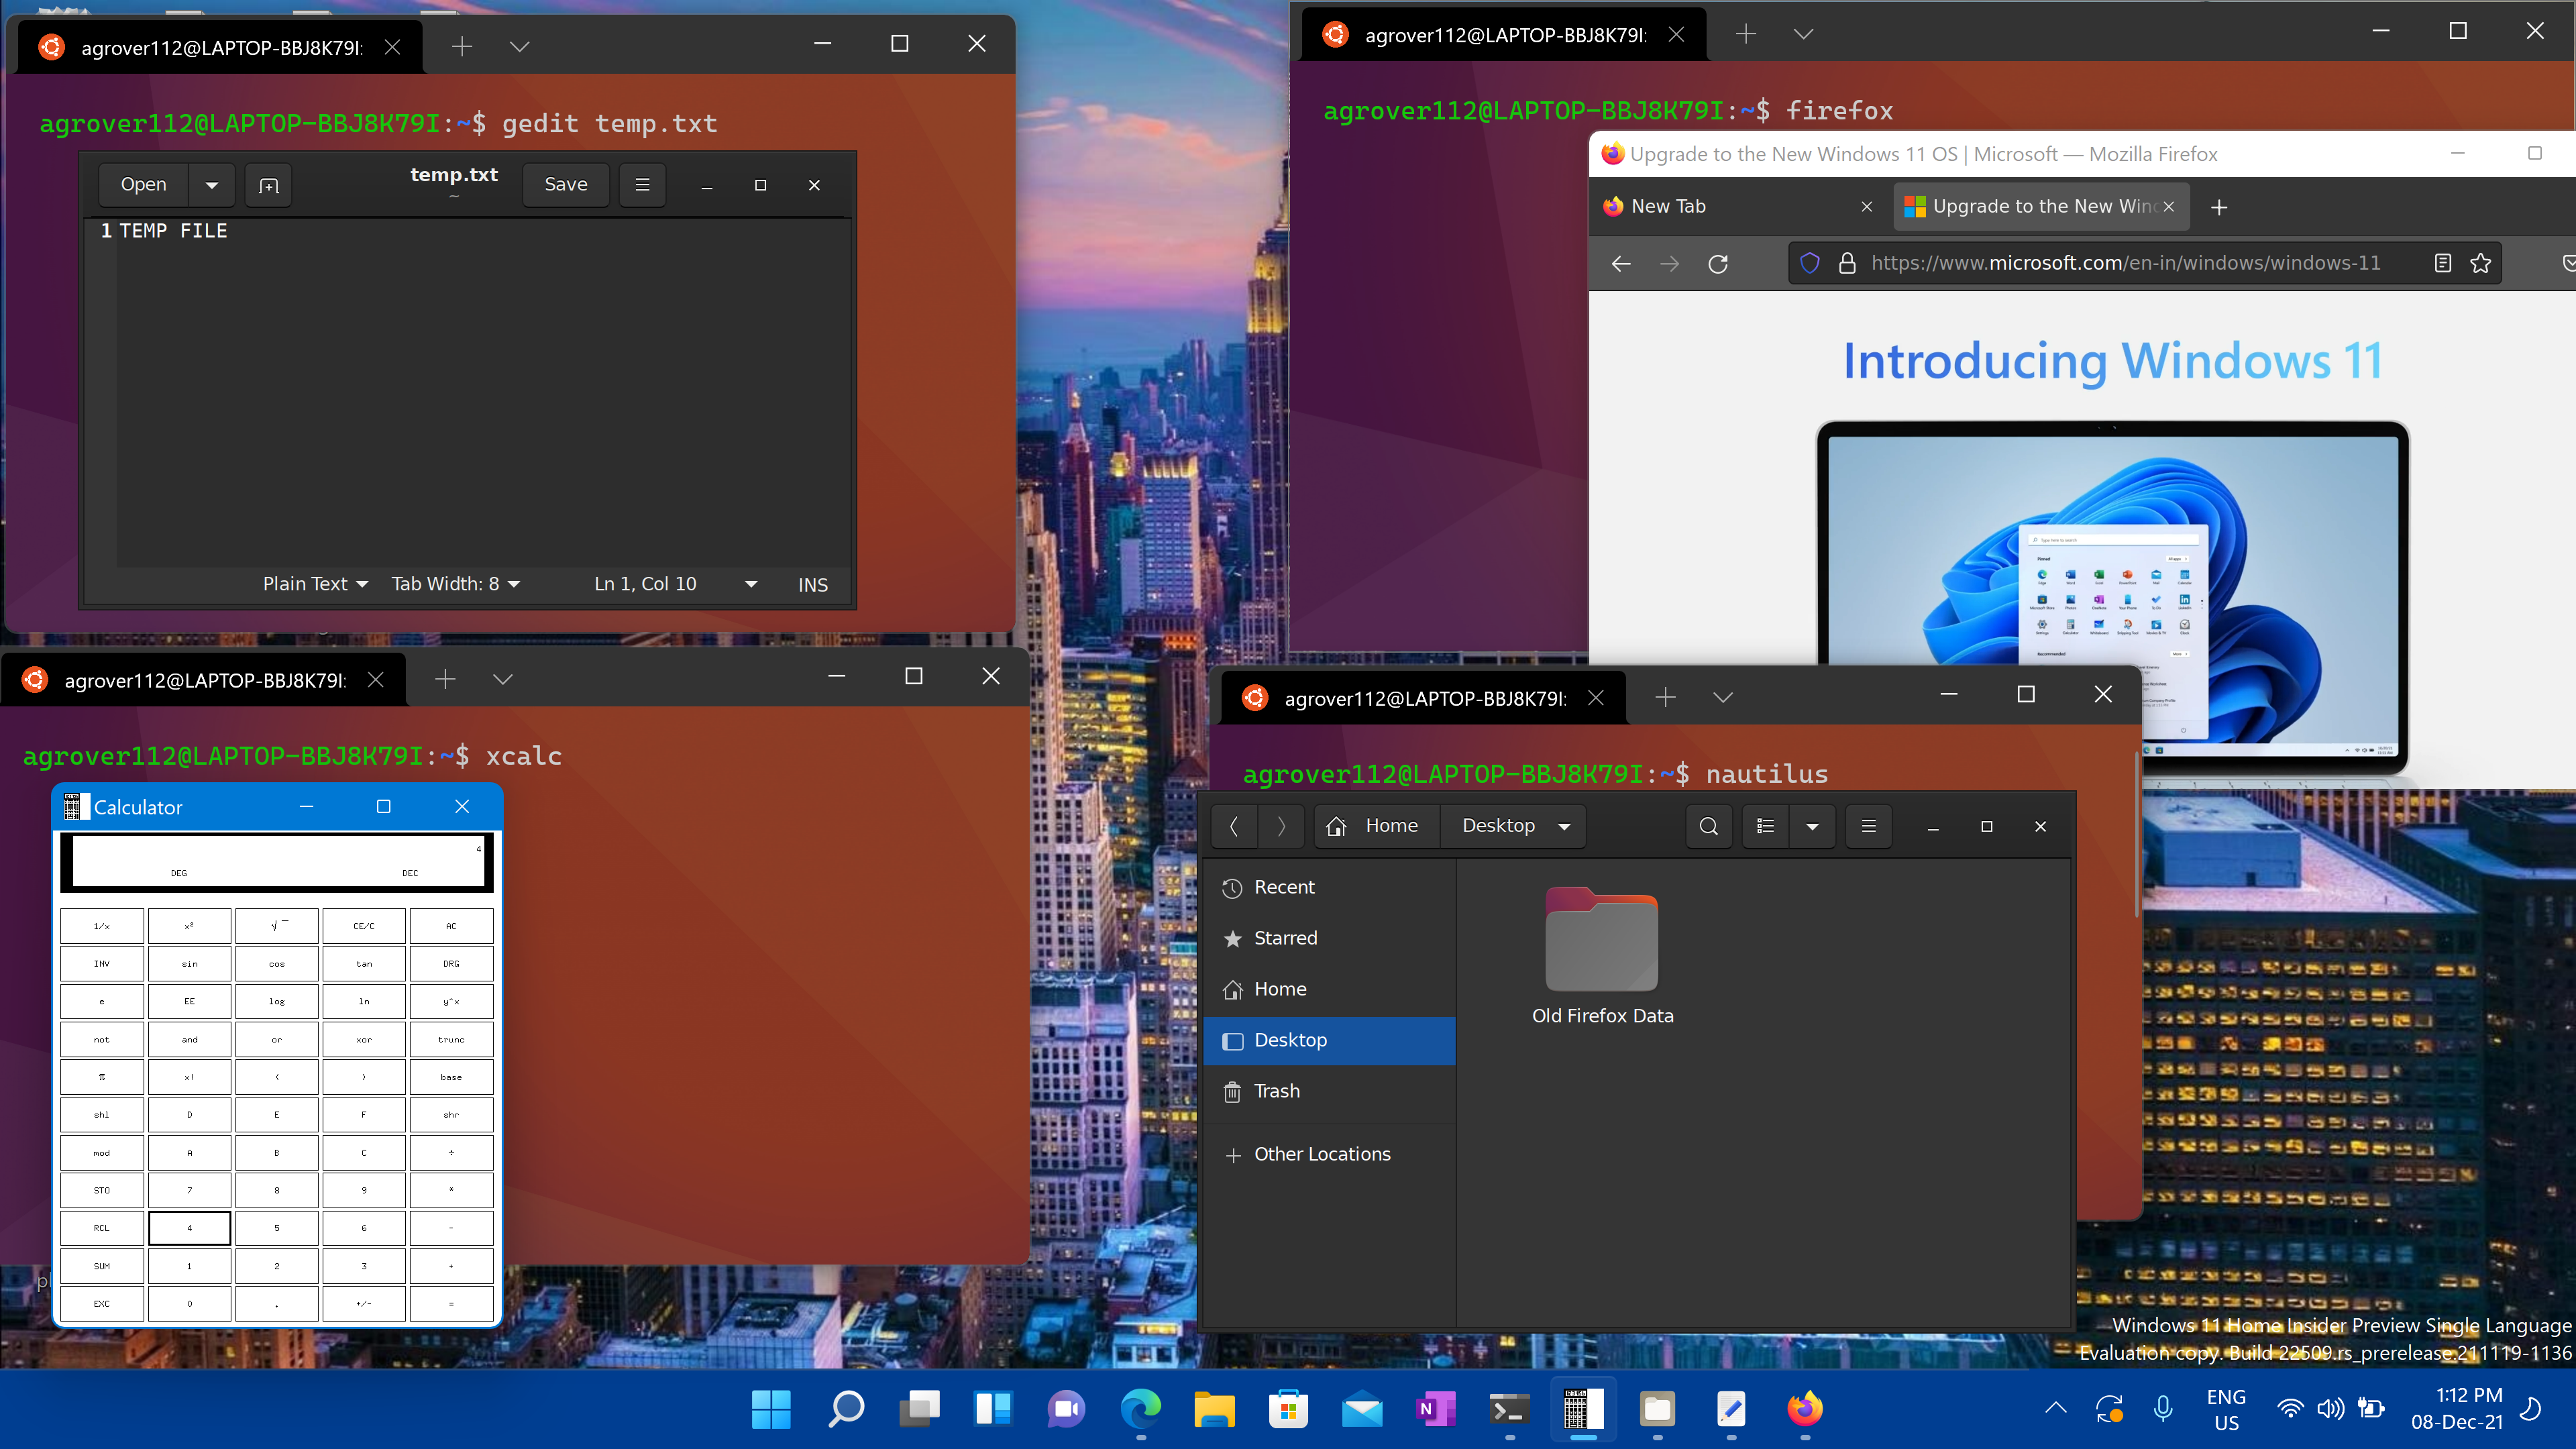2576x1449 pixels.
Task: Click the back navigation arrow in Firefox
Action: (x=1622, y=262)
